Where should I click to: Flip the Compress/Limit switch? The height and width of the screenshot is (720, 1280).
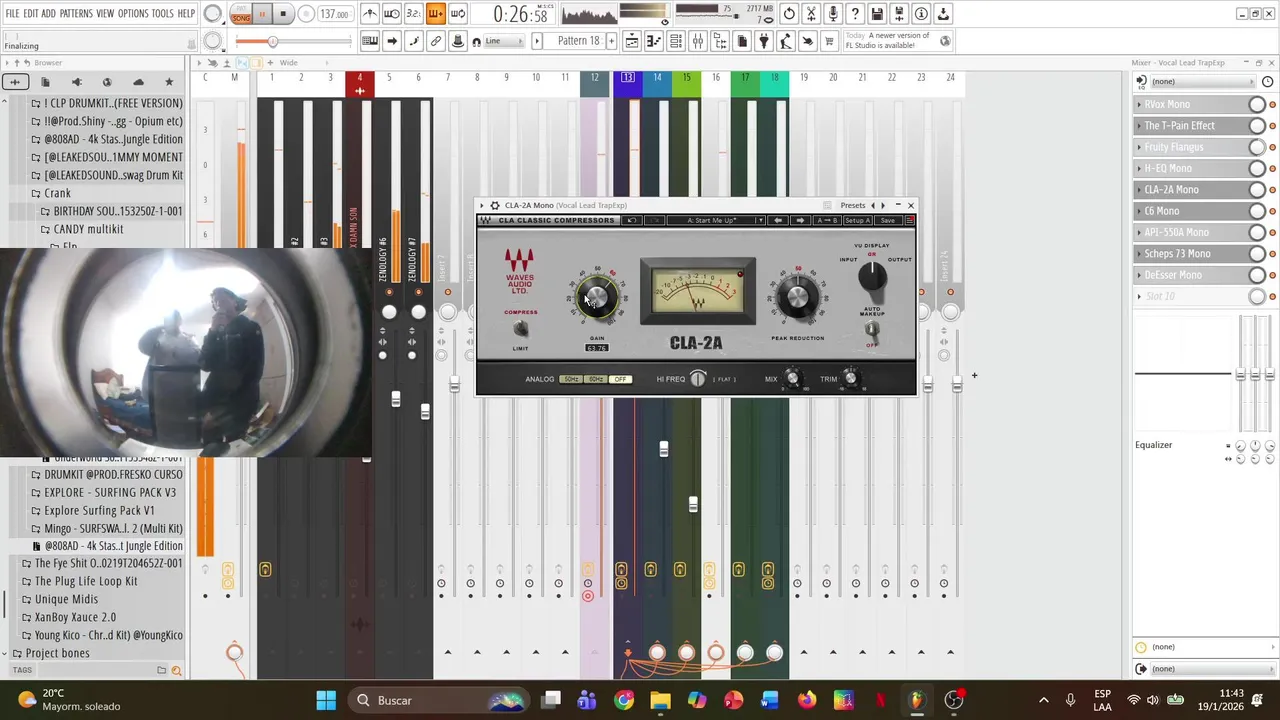(x=520, y=329)
